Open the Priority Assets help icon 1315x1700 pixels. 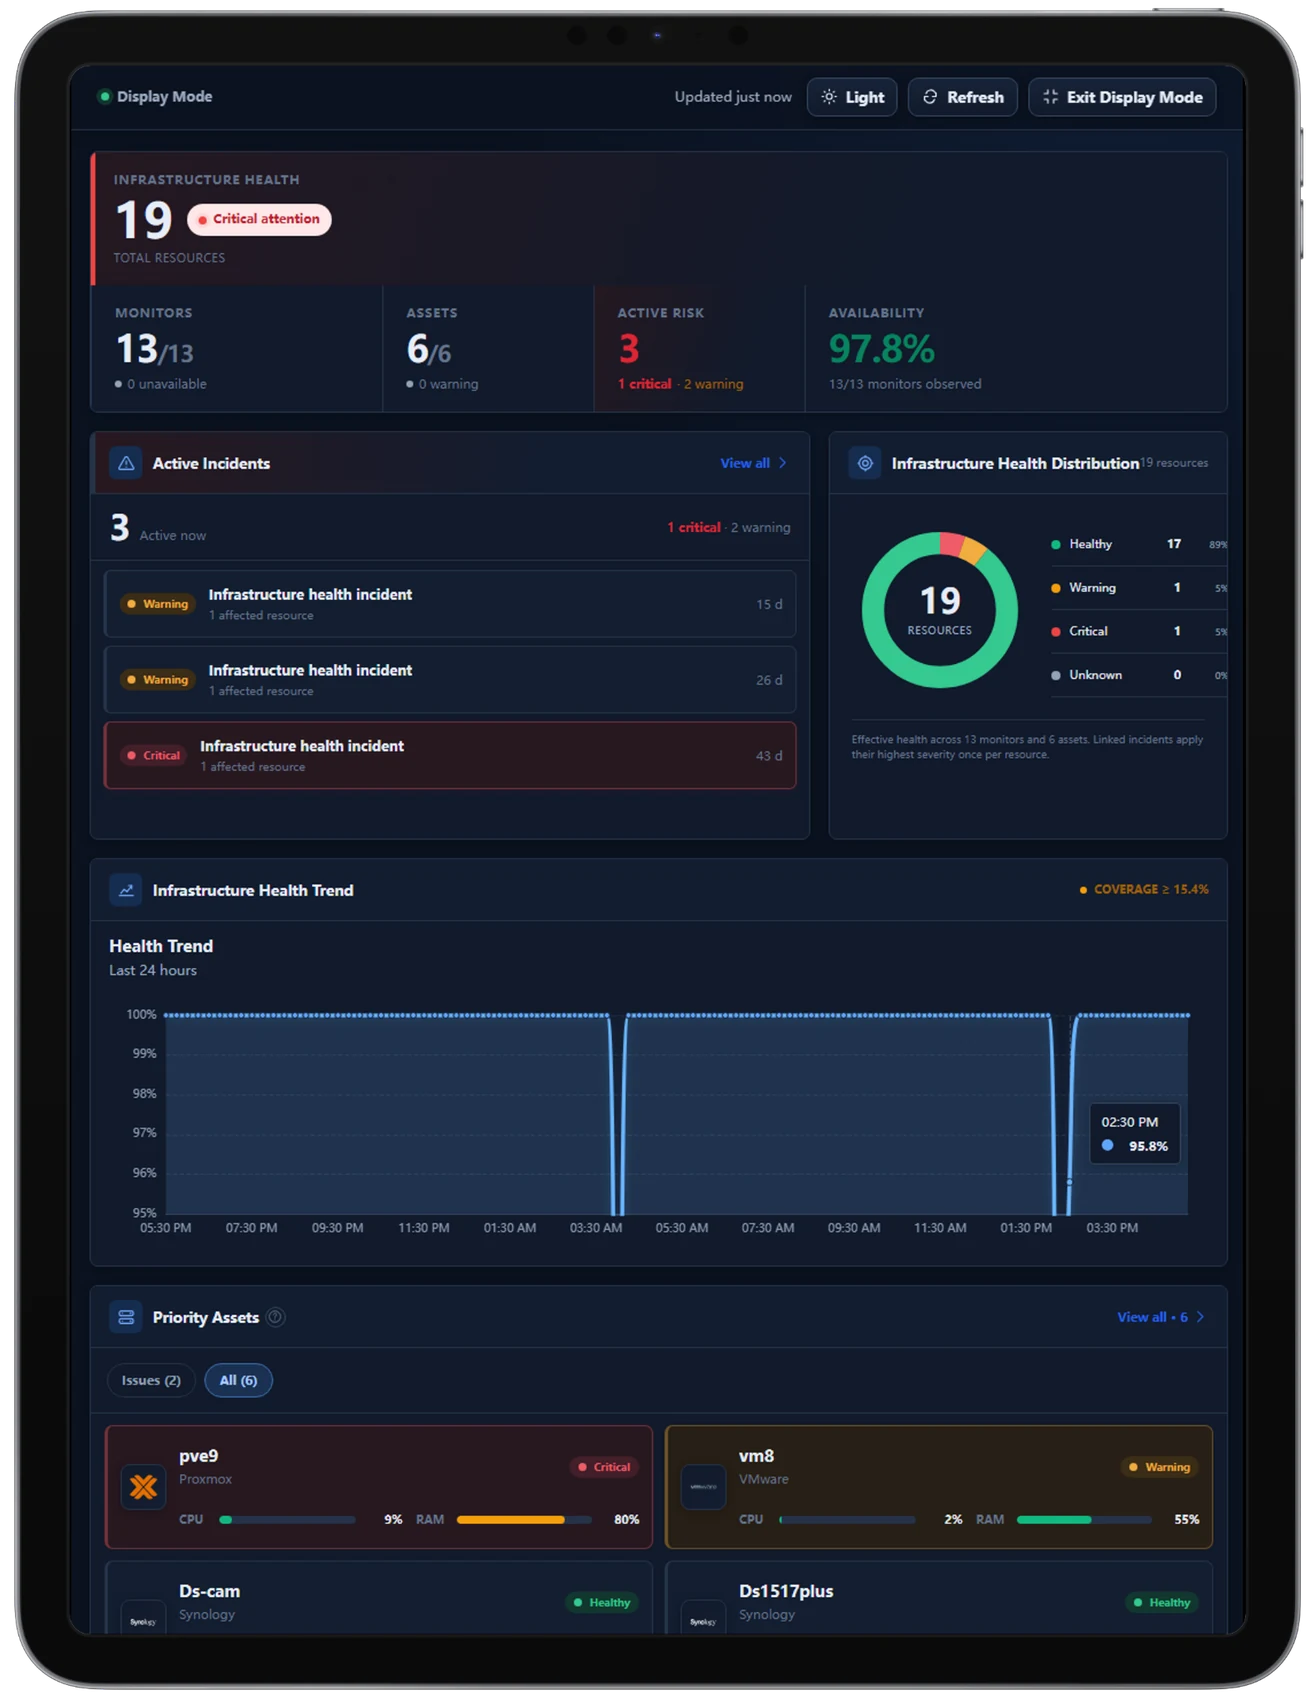click(275, 1317)
